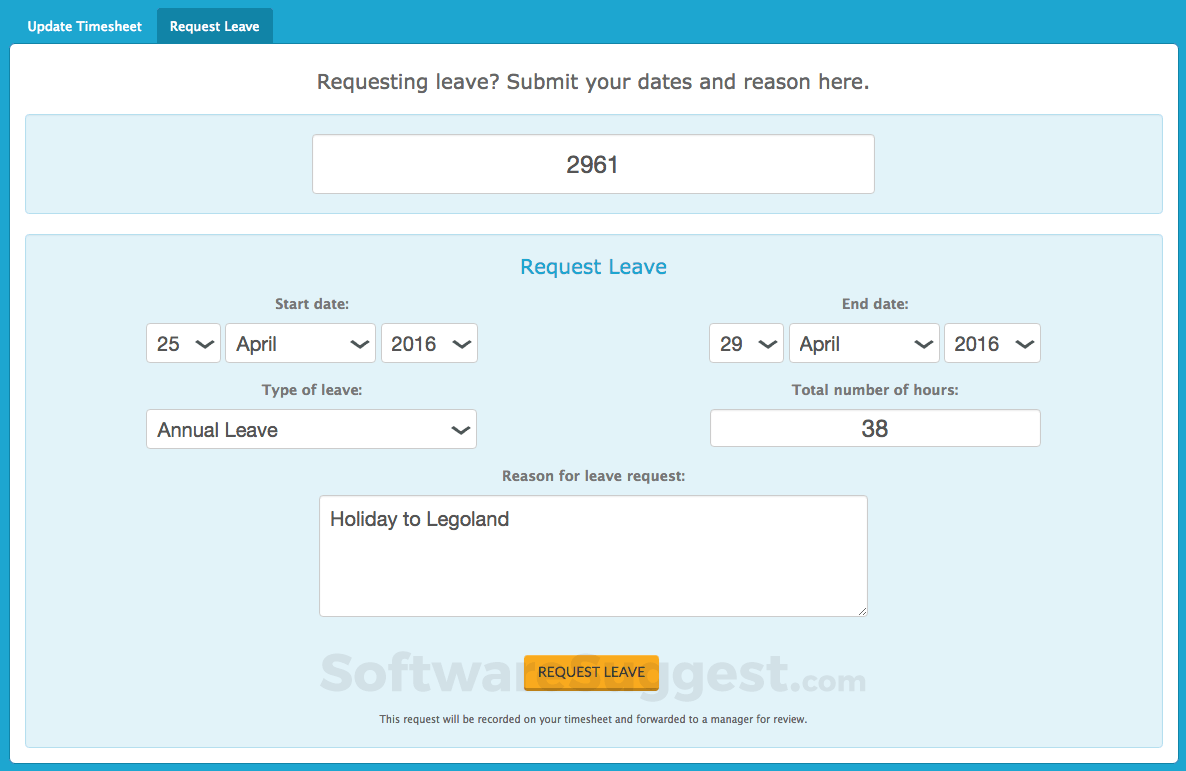Expand the chevron on the Annual Leave selector

pyautogui.click(x=461, y=429)
